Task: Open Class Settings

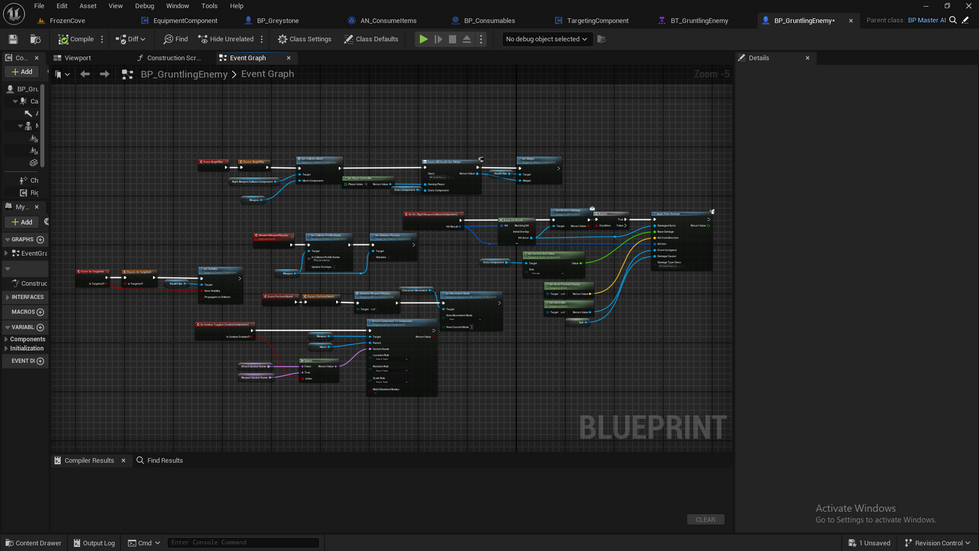Action: [x=304, y=39]
